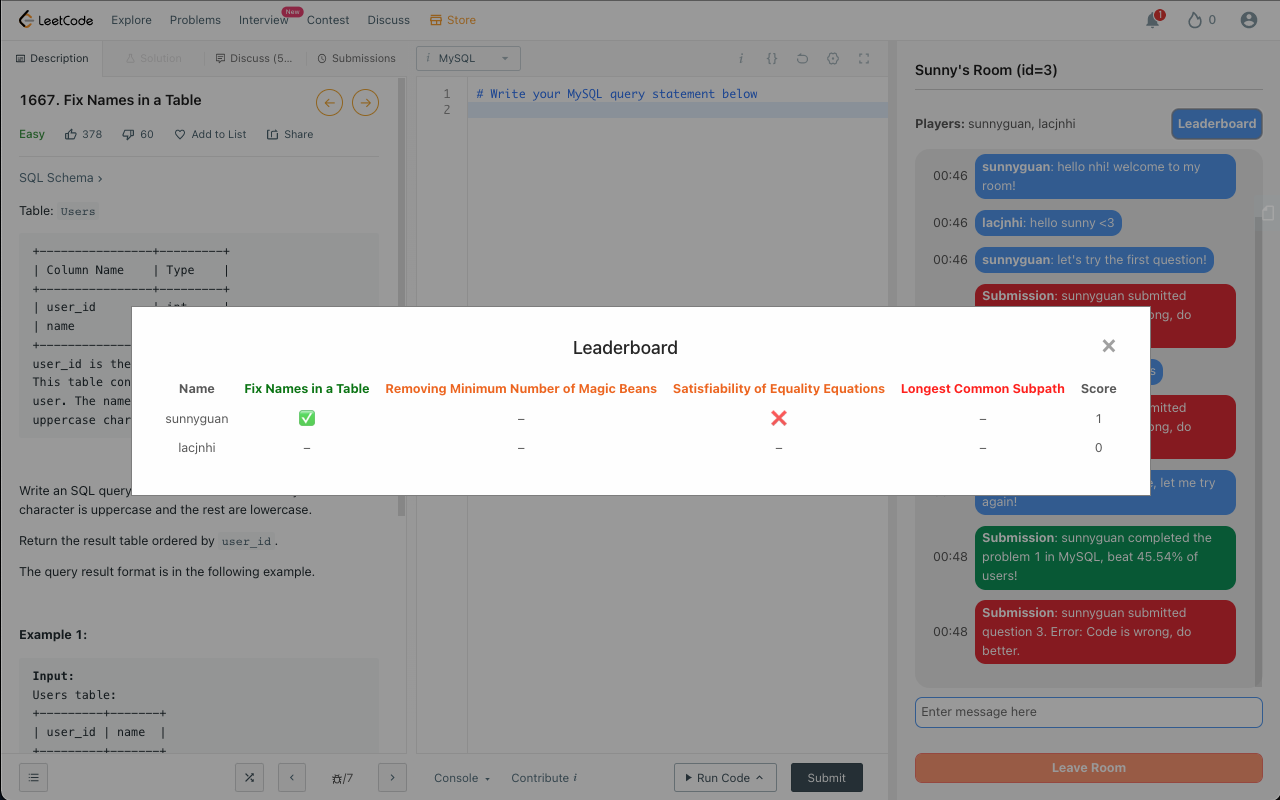
Task: Like the problem with thumbs up
Action: click(83, 134)
